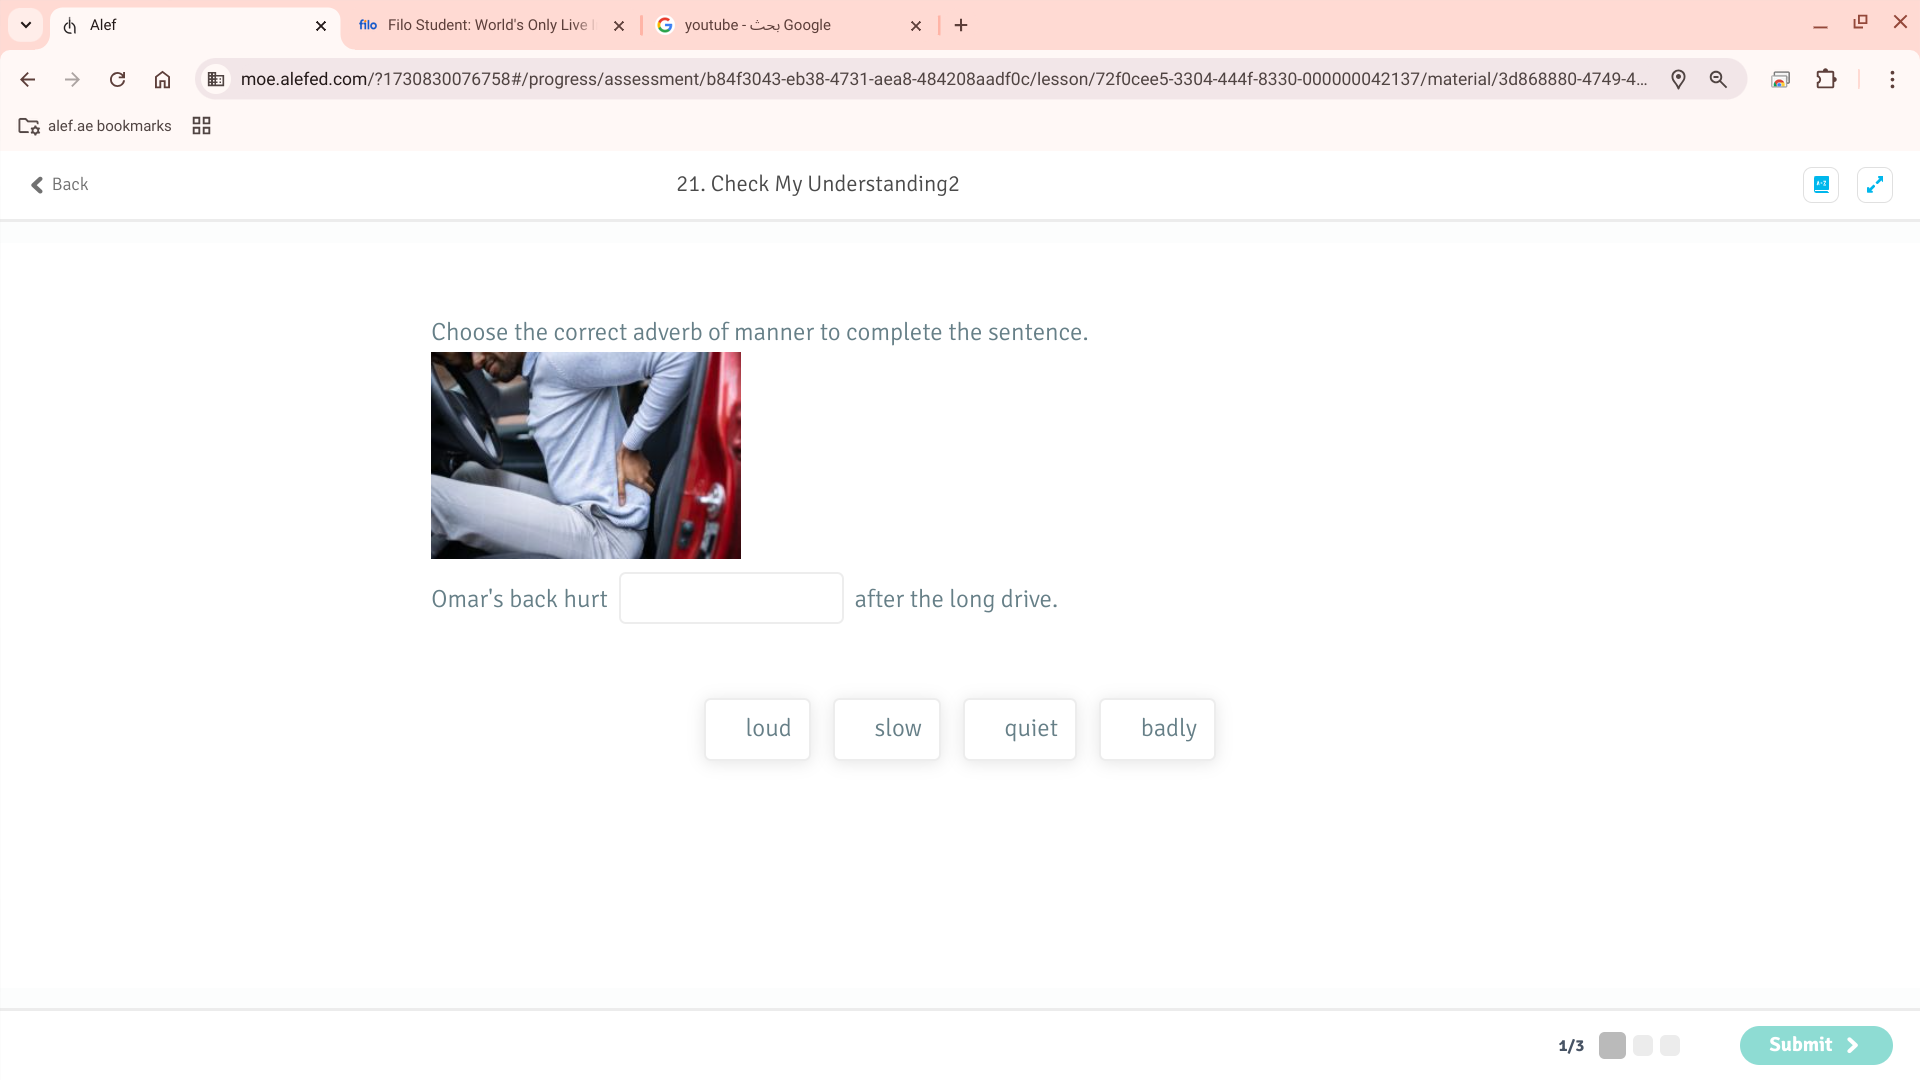The width and height of the screenshot is (1920, 1080).
Task: Expand the tab search dropdown arrow
Action: point(26,25)
